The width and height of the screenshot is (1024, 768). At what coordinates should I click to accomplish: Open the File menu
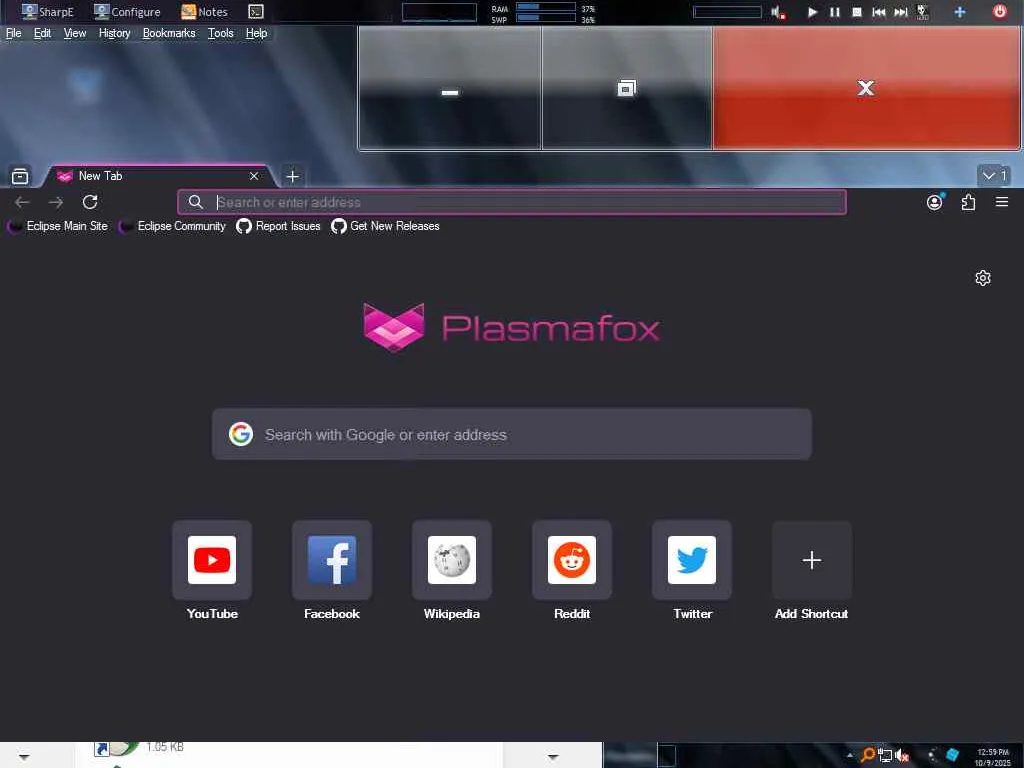click(14, 33)
